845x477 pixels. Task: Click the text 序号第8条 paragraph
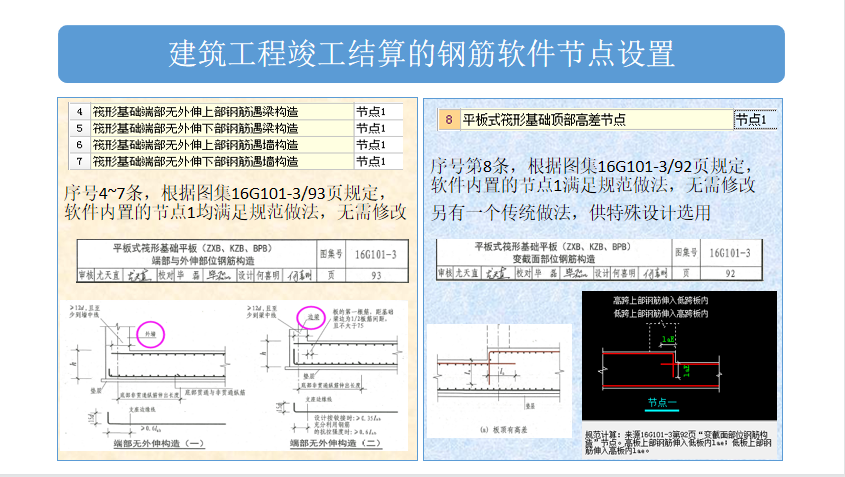(593, 176)
